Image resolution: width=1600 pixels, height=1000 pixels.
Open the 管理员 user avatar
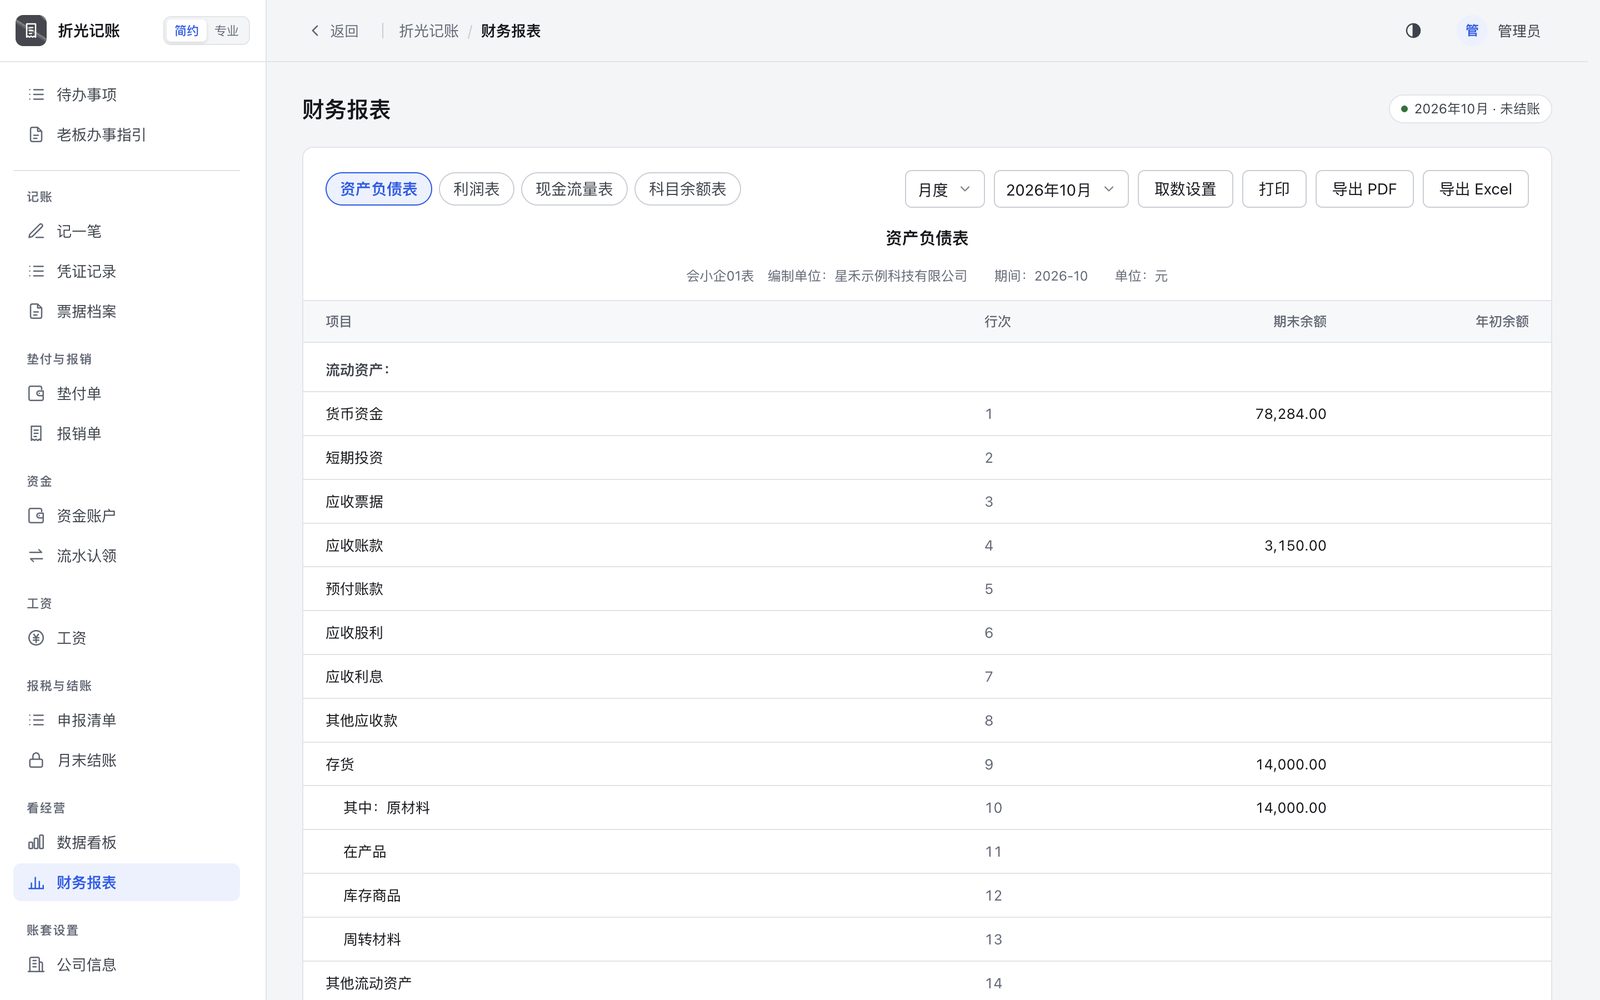tap(1471, 31)
